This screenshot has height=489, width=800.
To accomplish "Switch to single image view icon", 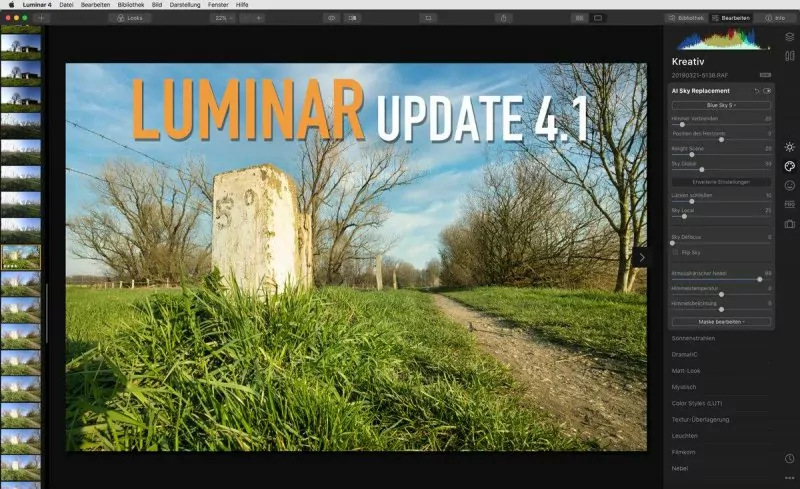I will pyautogui.click(x=597, y=18).
